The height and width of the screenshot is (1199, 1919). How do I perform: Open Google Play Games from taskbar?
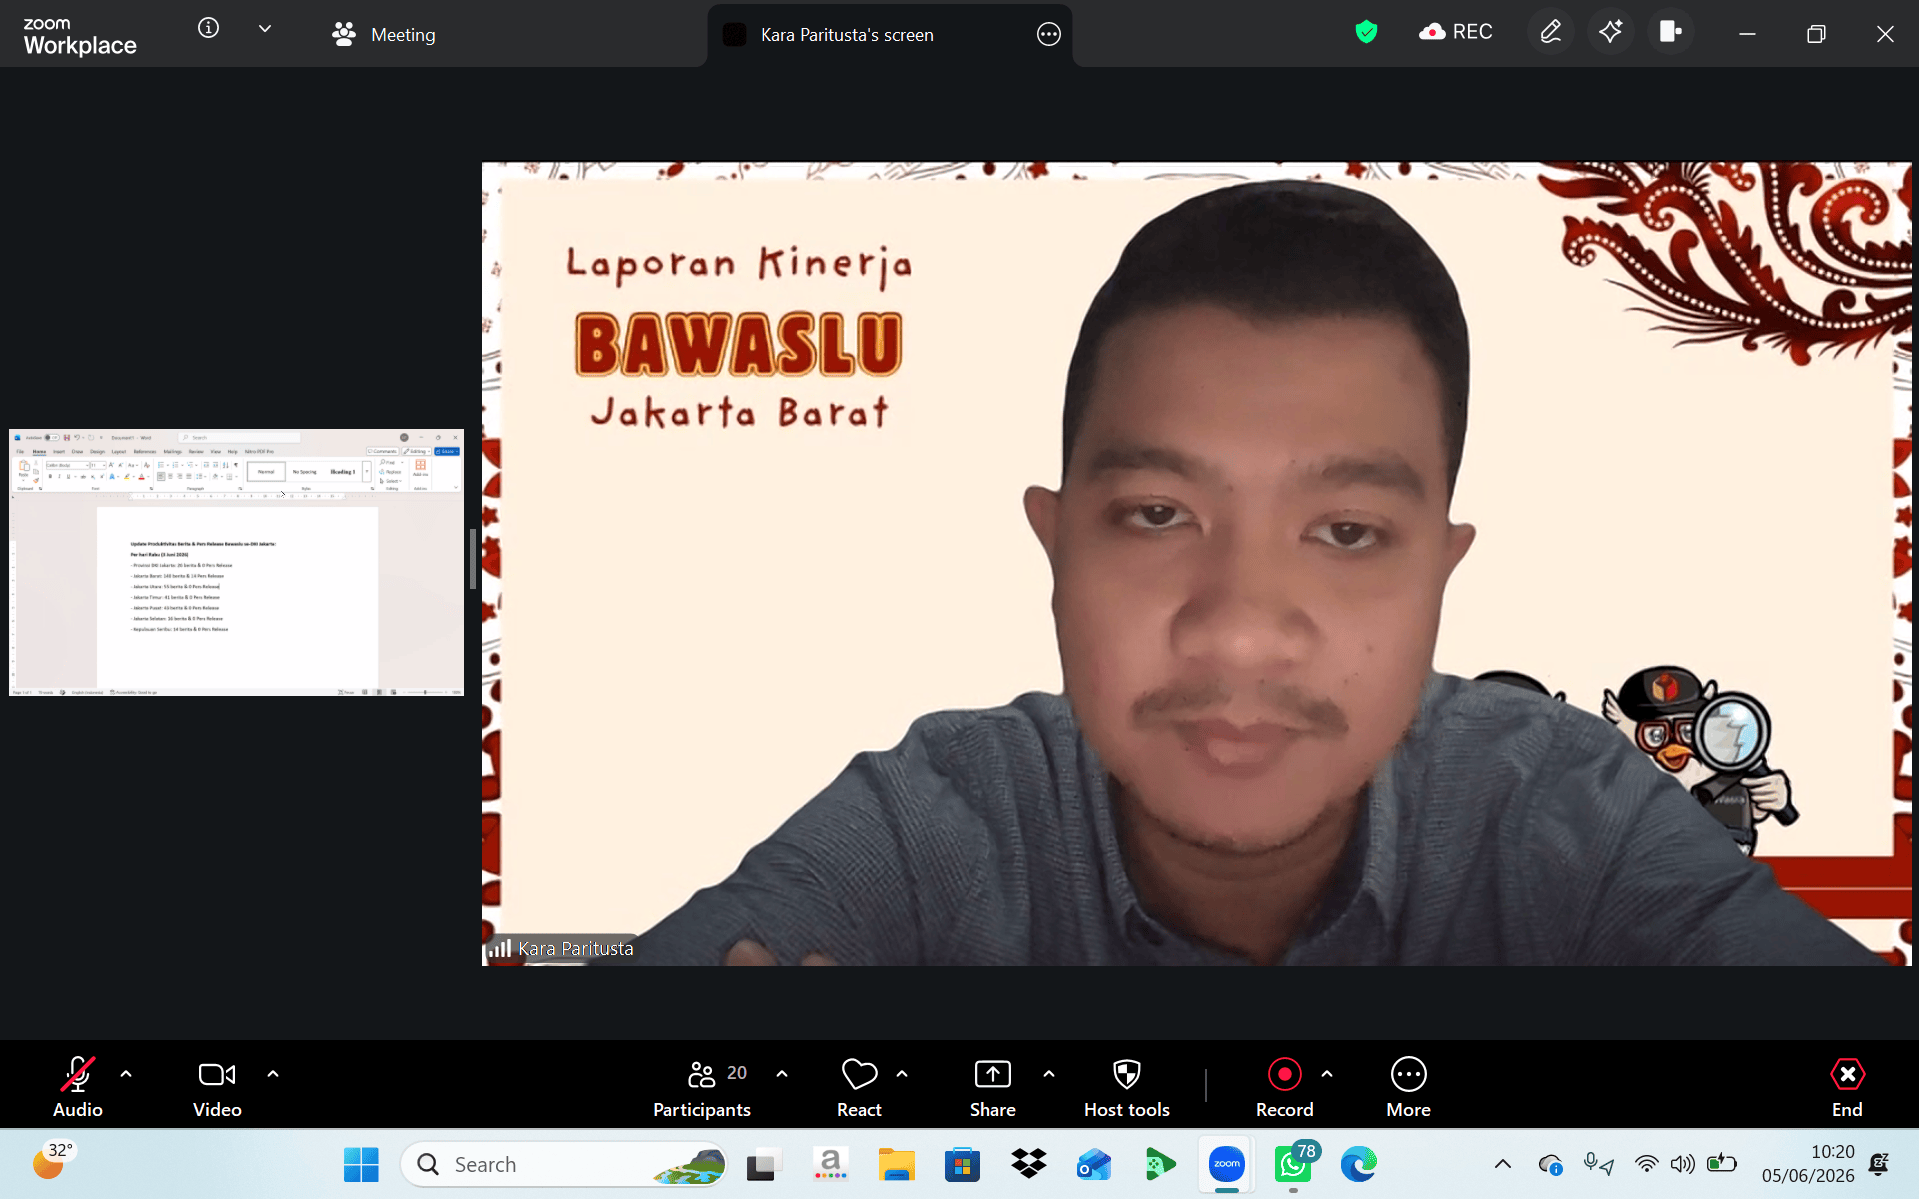click(x=1160, y=1165)
